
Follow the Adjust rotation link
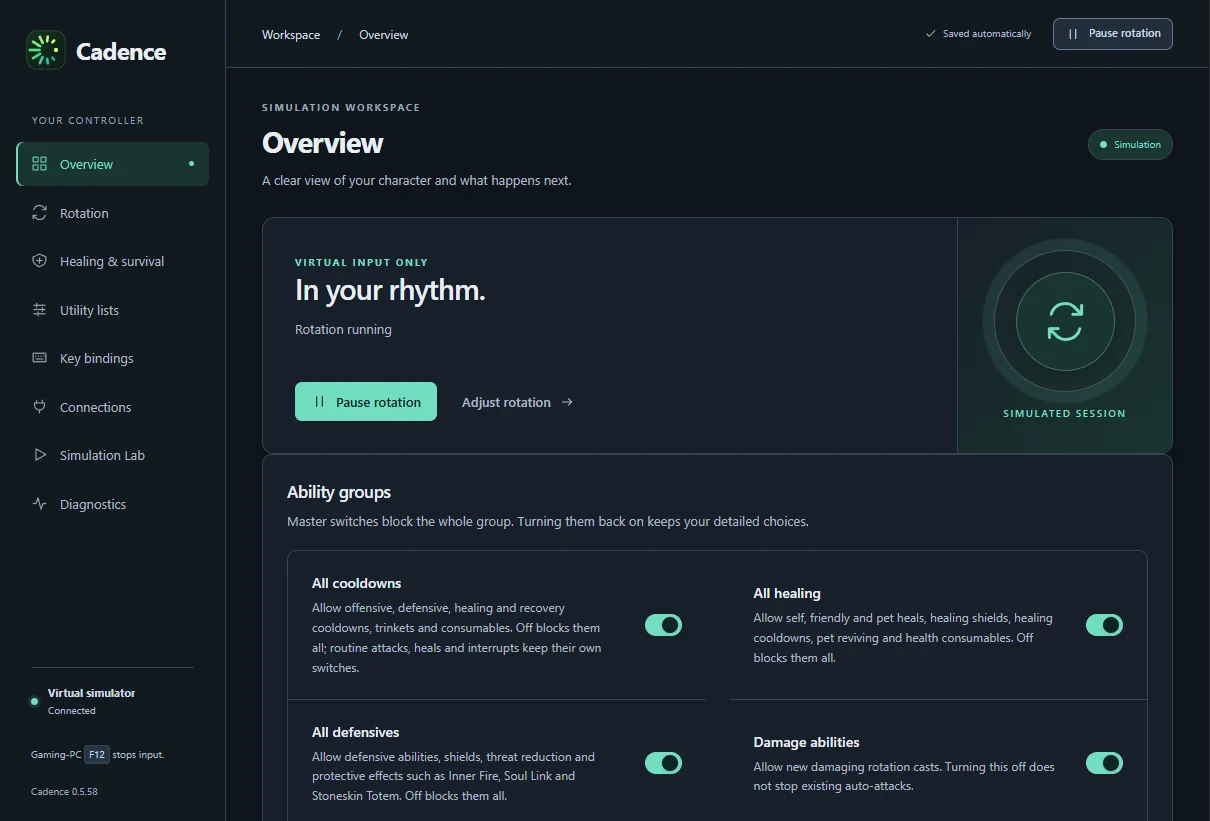coord(517,402)
